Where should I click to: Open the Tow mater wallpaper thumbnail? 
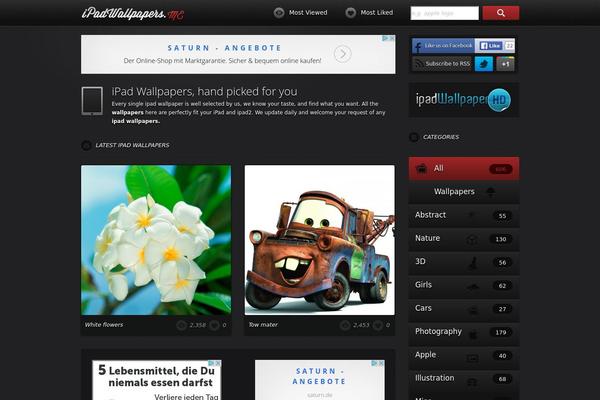[x=320, y=240]
